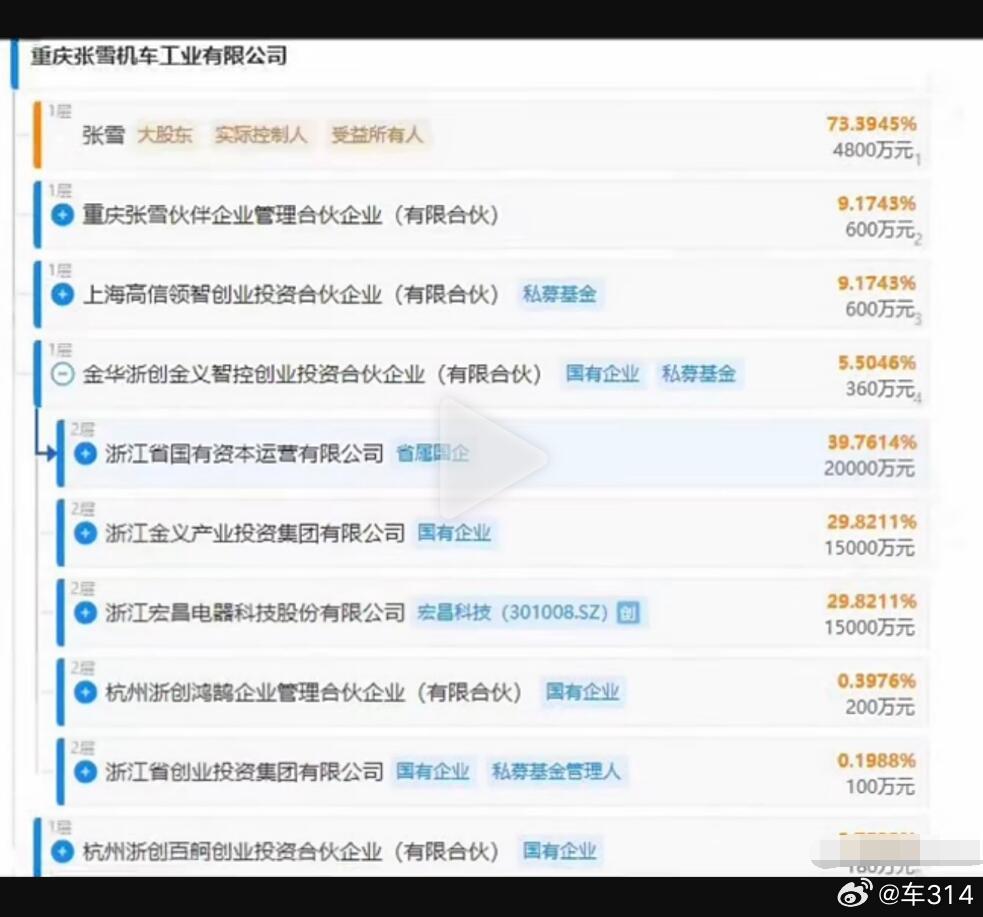Click the 360万元 capital amount
Image resolution: width=983 pixels, height=917 pixels.
click(880, 389)
